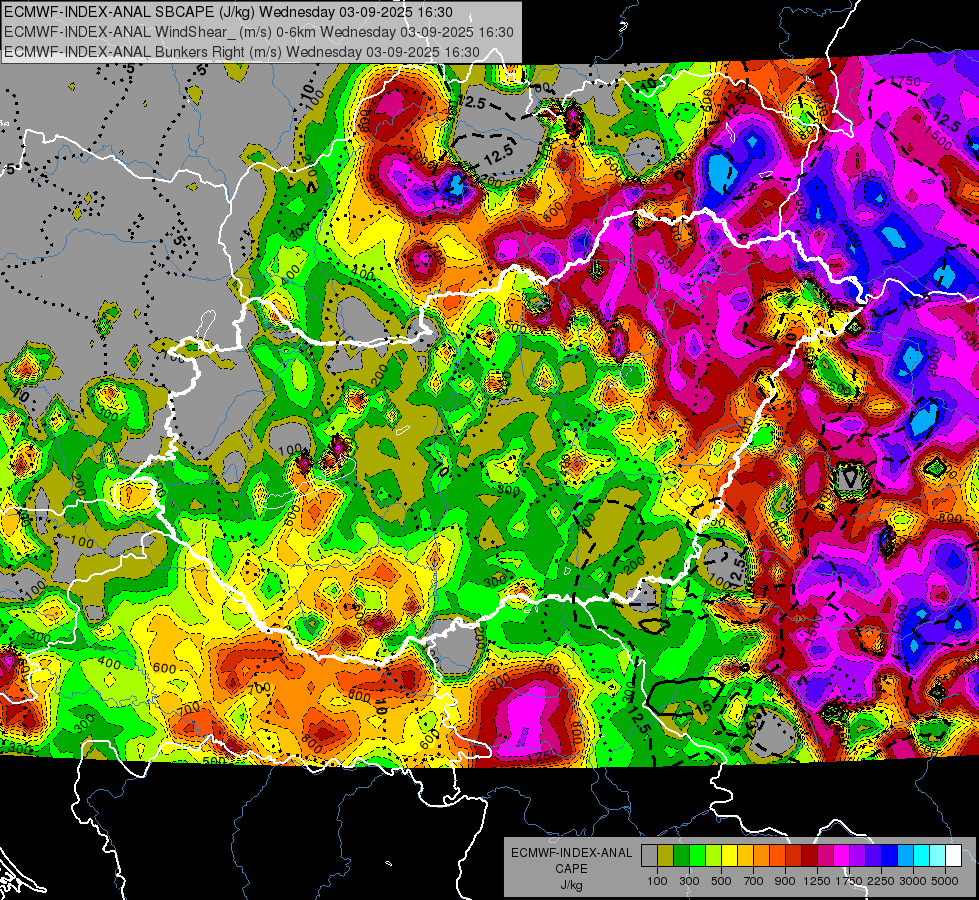Click the olive swatch in CAPE legend
This screenshot has width=979, height=900.
tap(666, 855)
